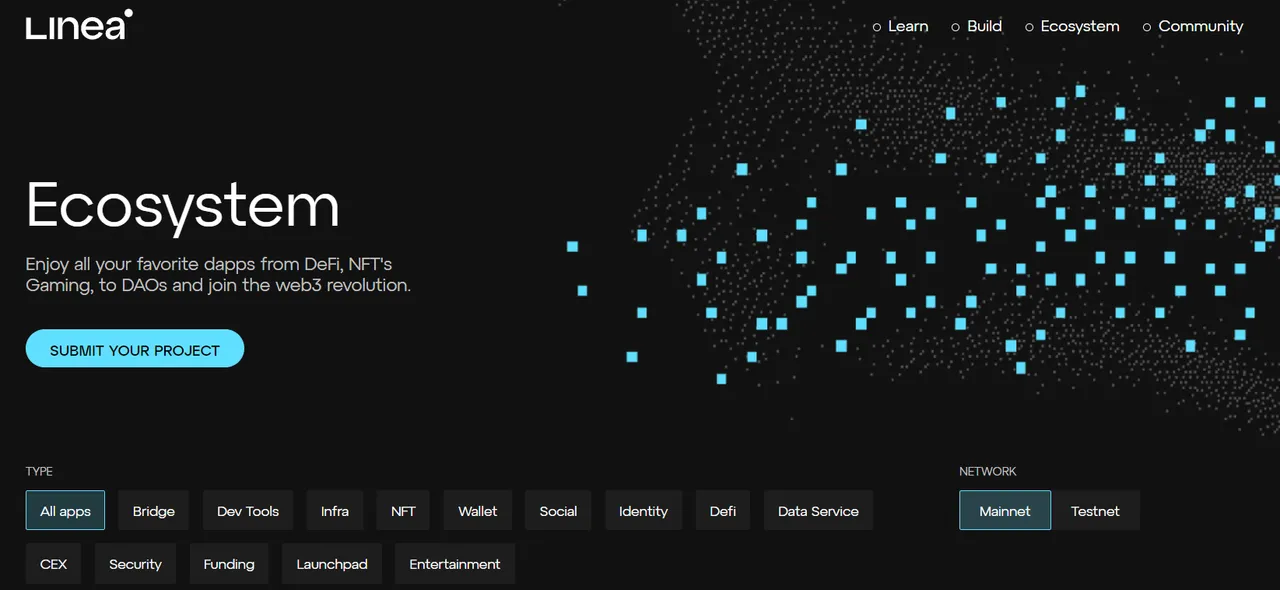
Task: Show Entertainment apps
Action: [x=455, y=563]
